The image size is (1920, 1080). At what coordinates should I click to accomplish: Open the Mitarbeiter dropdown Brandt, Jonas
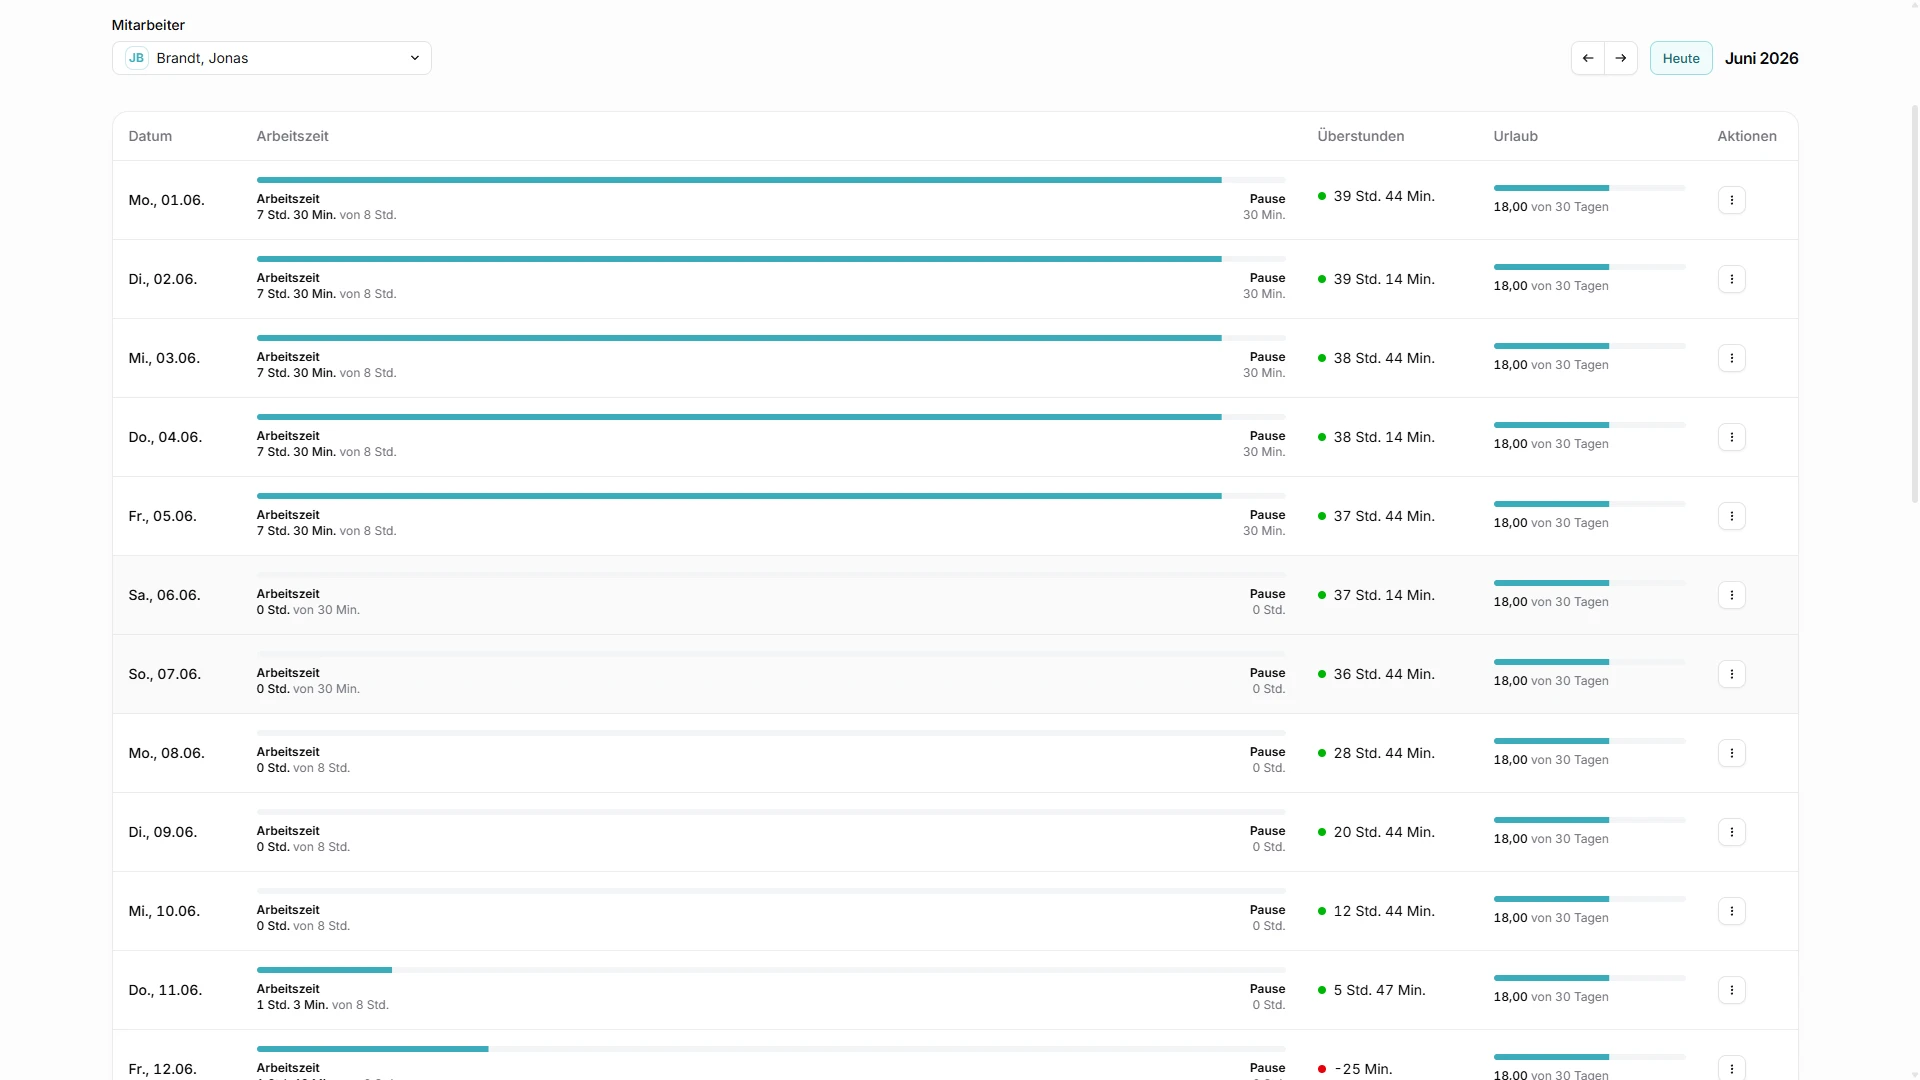pos(272,58)
